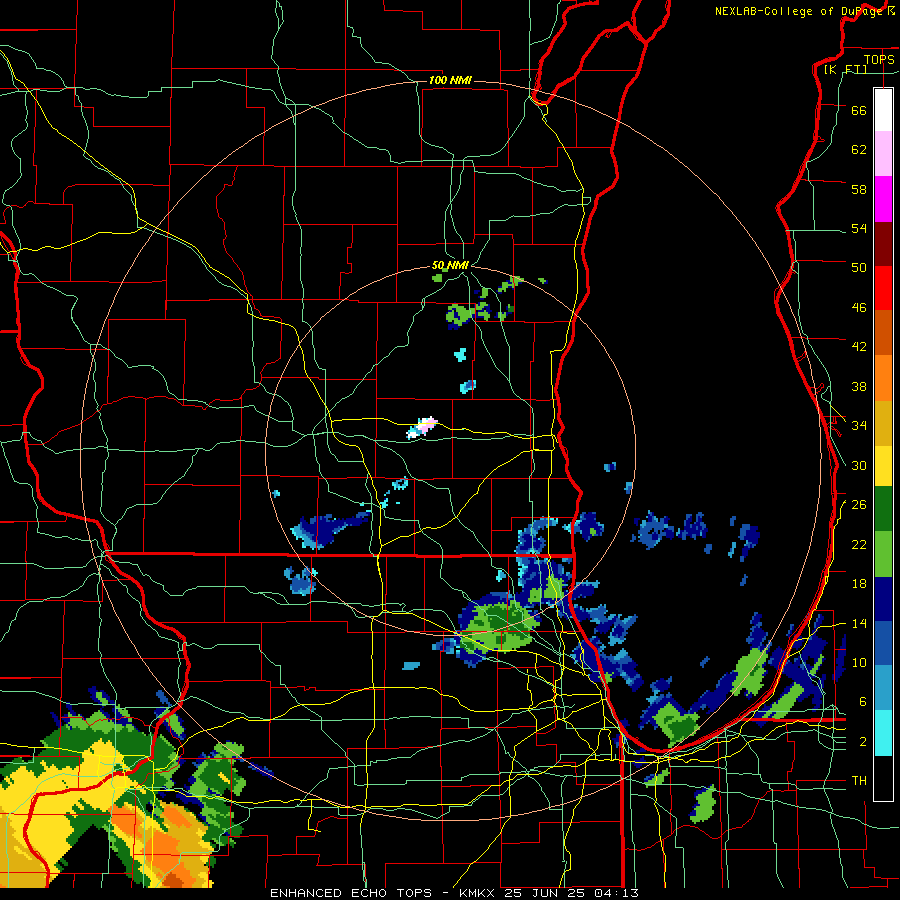The height and width of the screenshot is (900, 900).
Task: Select the light green legend swatch
Action: (x=883, y=554)
